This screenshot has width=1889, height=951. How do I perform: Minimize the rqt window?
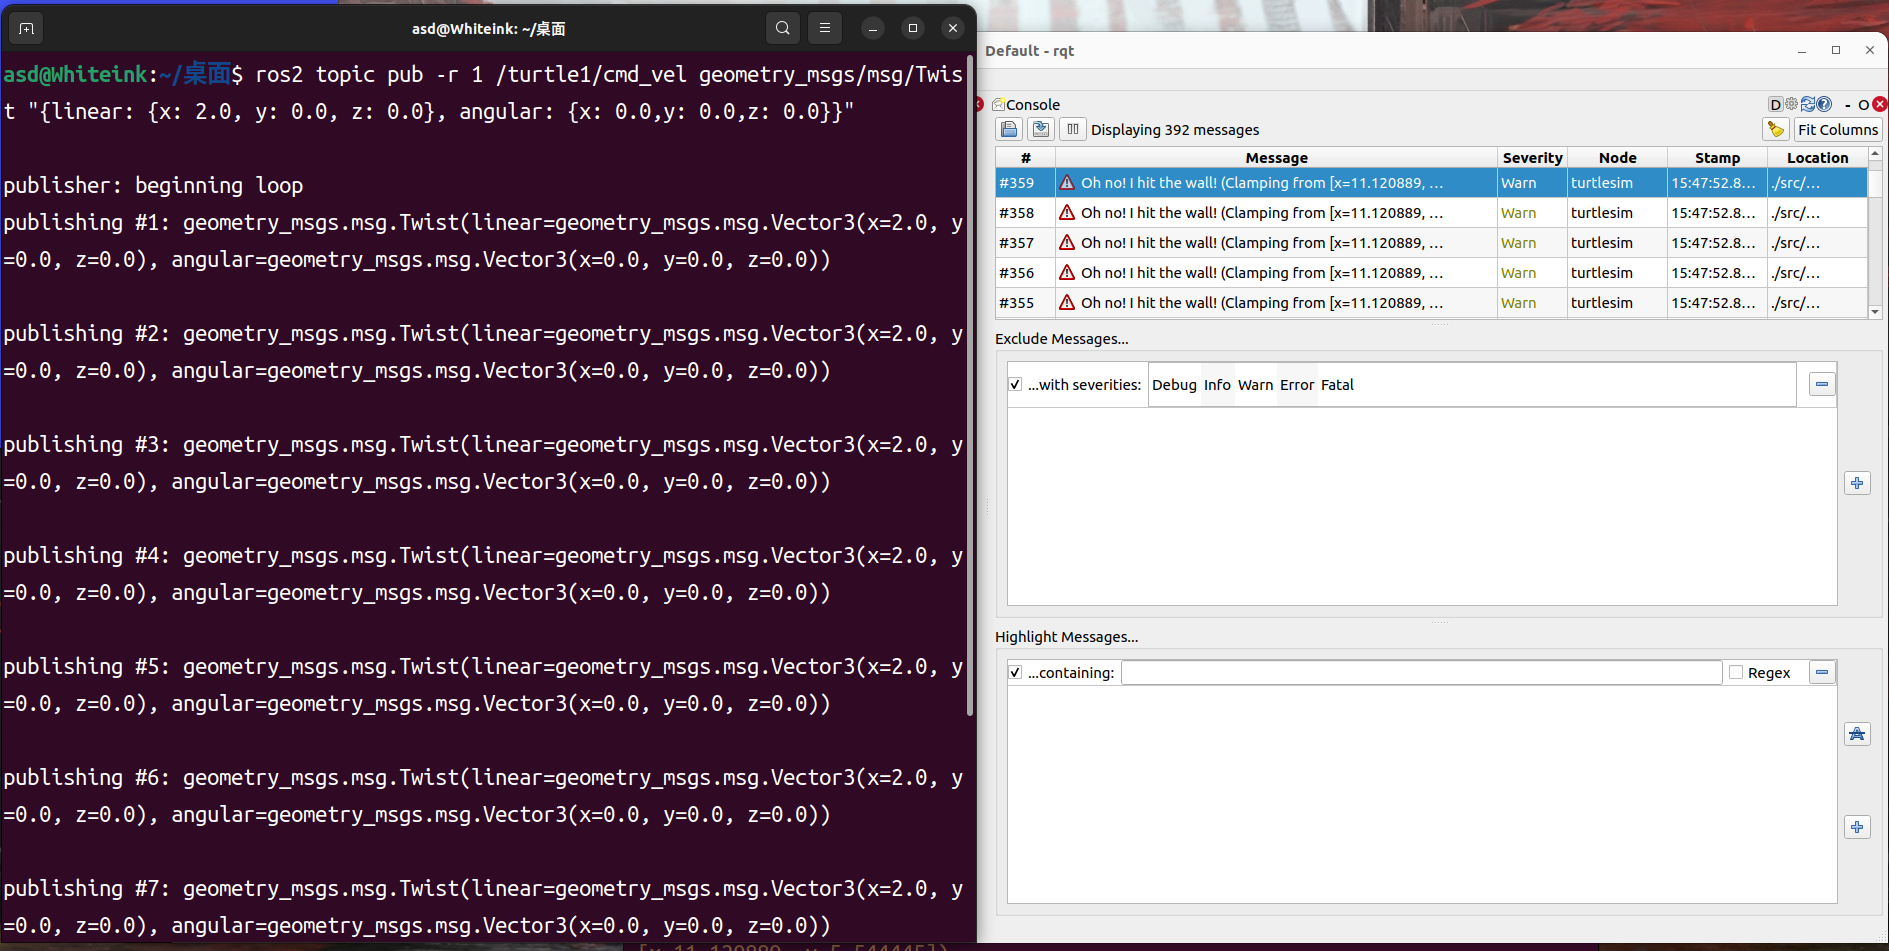tap(1802, 51)
